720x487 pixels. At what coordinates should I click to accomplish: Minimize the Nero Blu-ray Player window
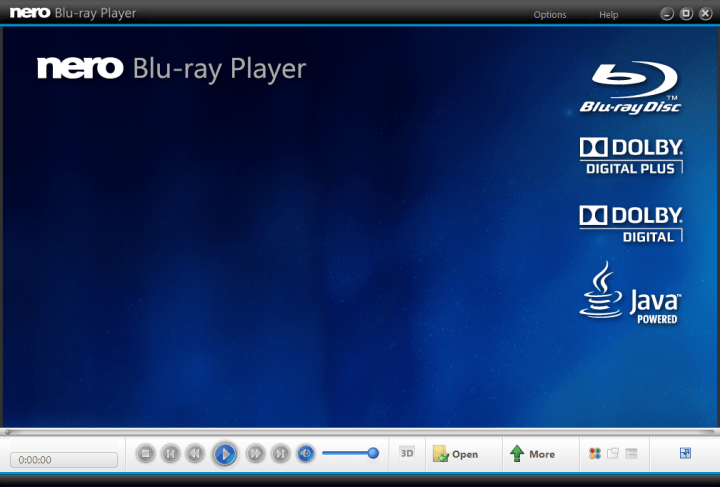point(667,14)
